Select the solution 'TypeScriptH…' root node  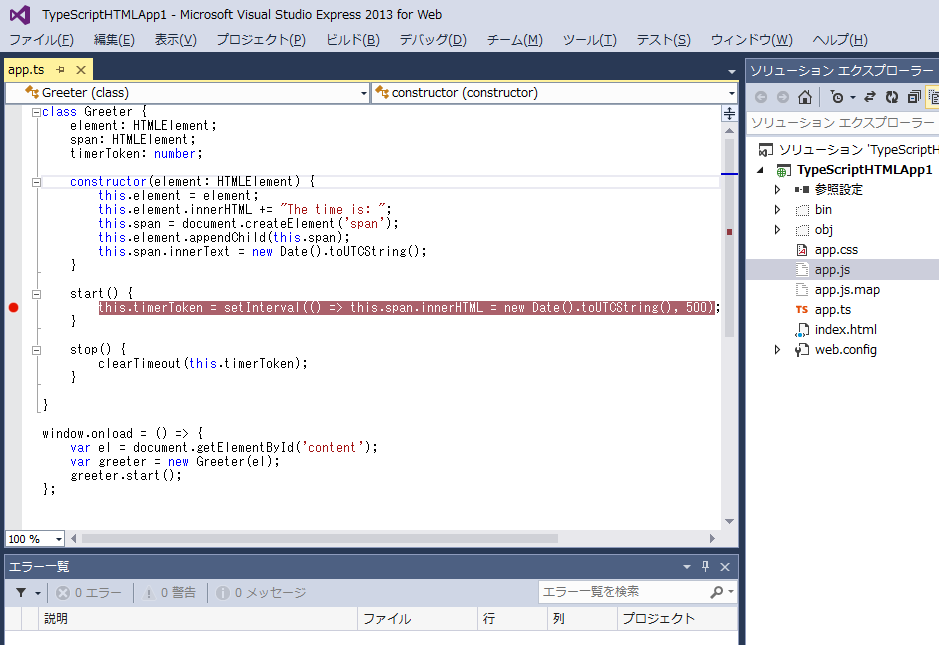coord(849,150)
